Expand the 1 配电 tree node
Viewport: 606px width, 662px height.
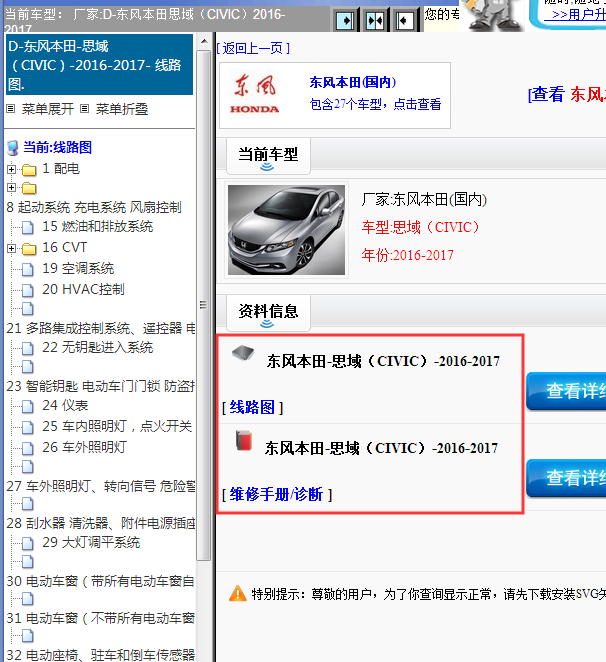(11, 169)
